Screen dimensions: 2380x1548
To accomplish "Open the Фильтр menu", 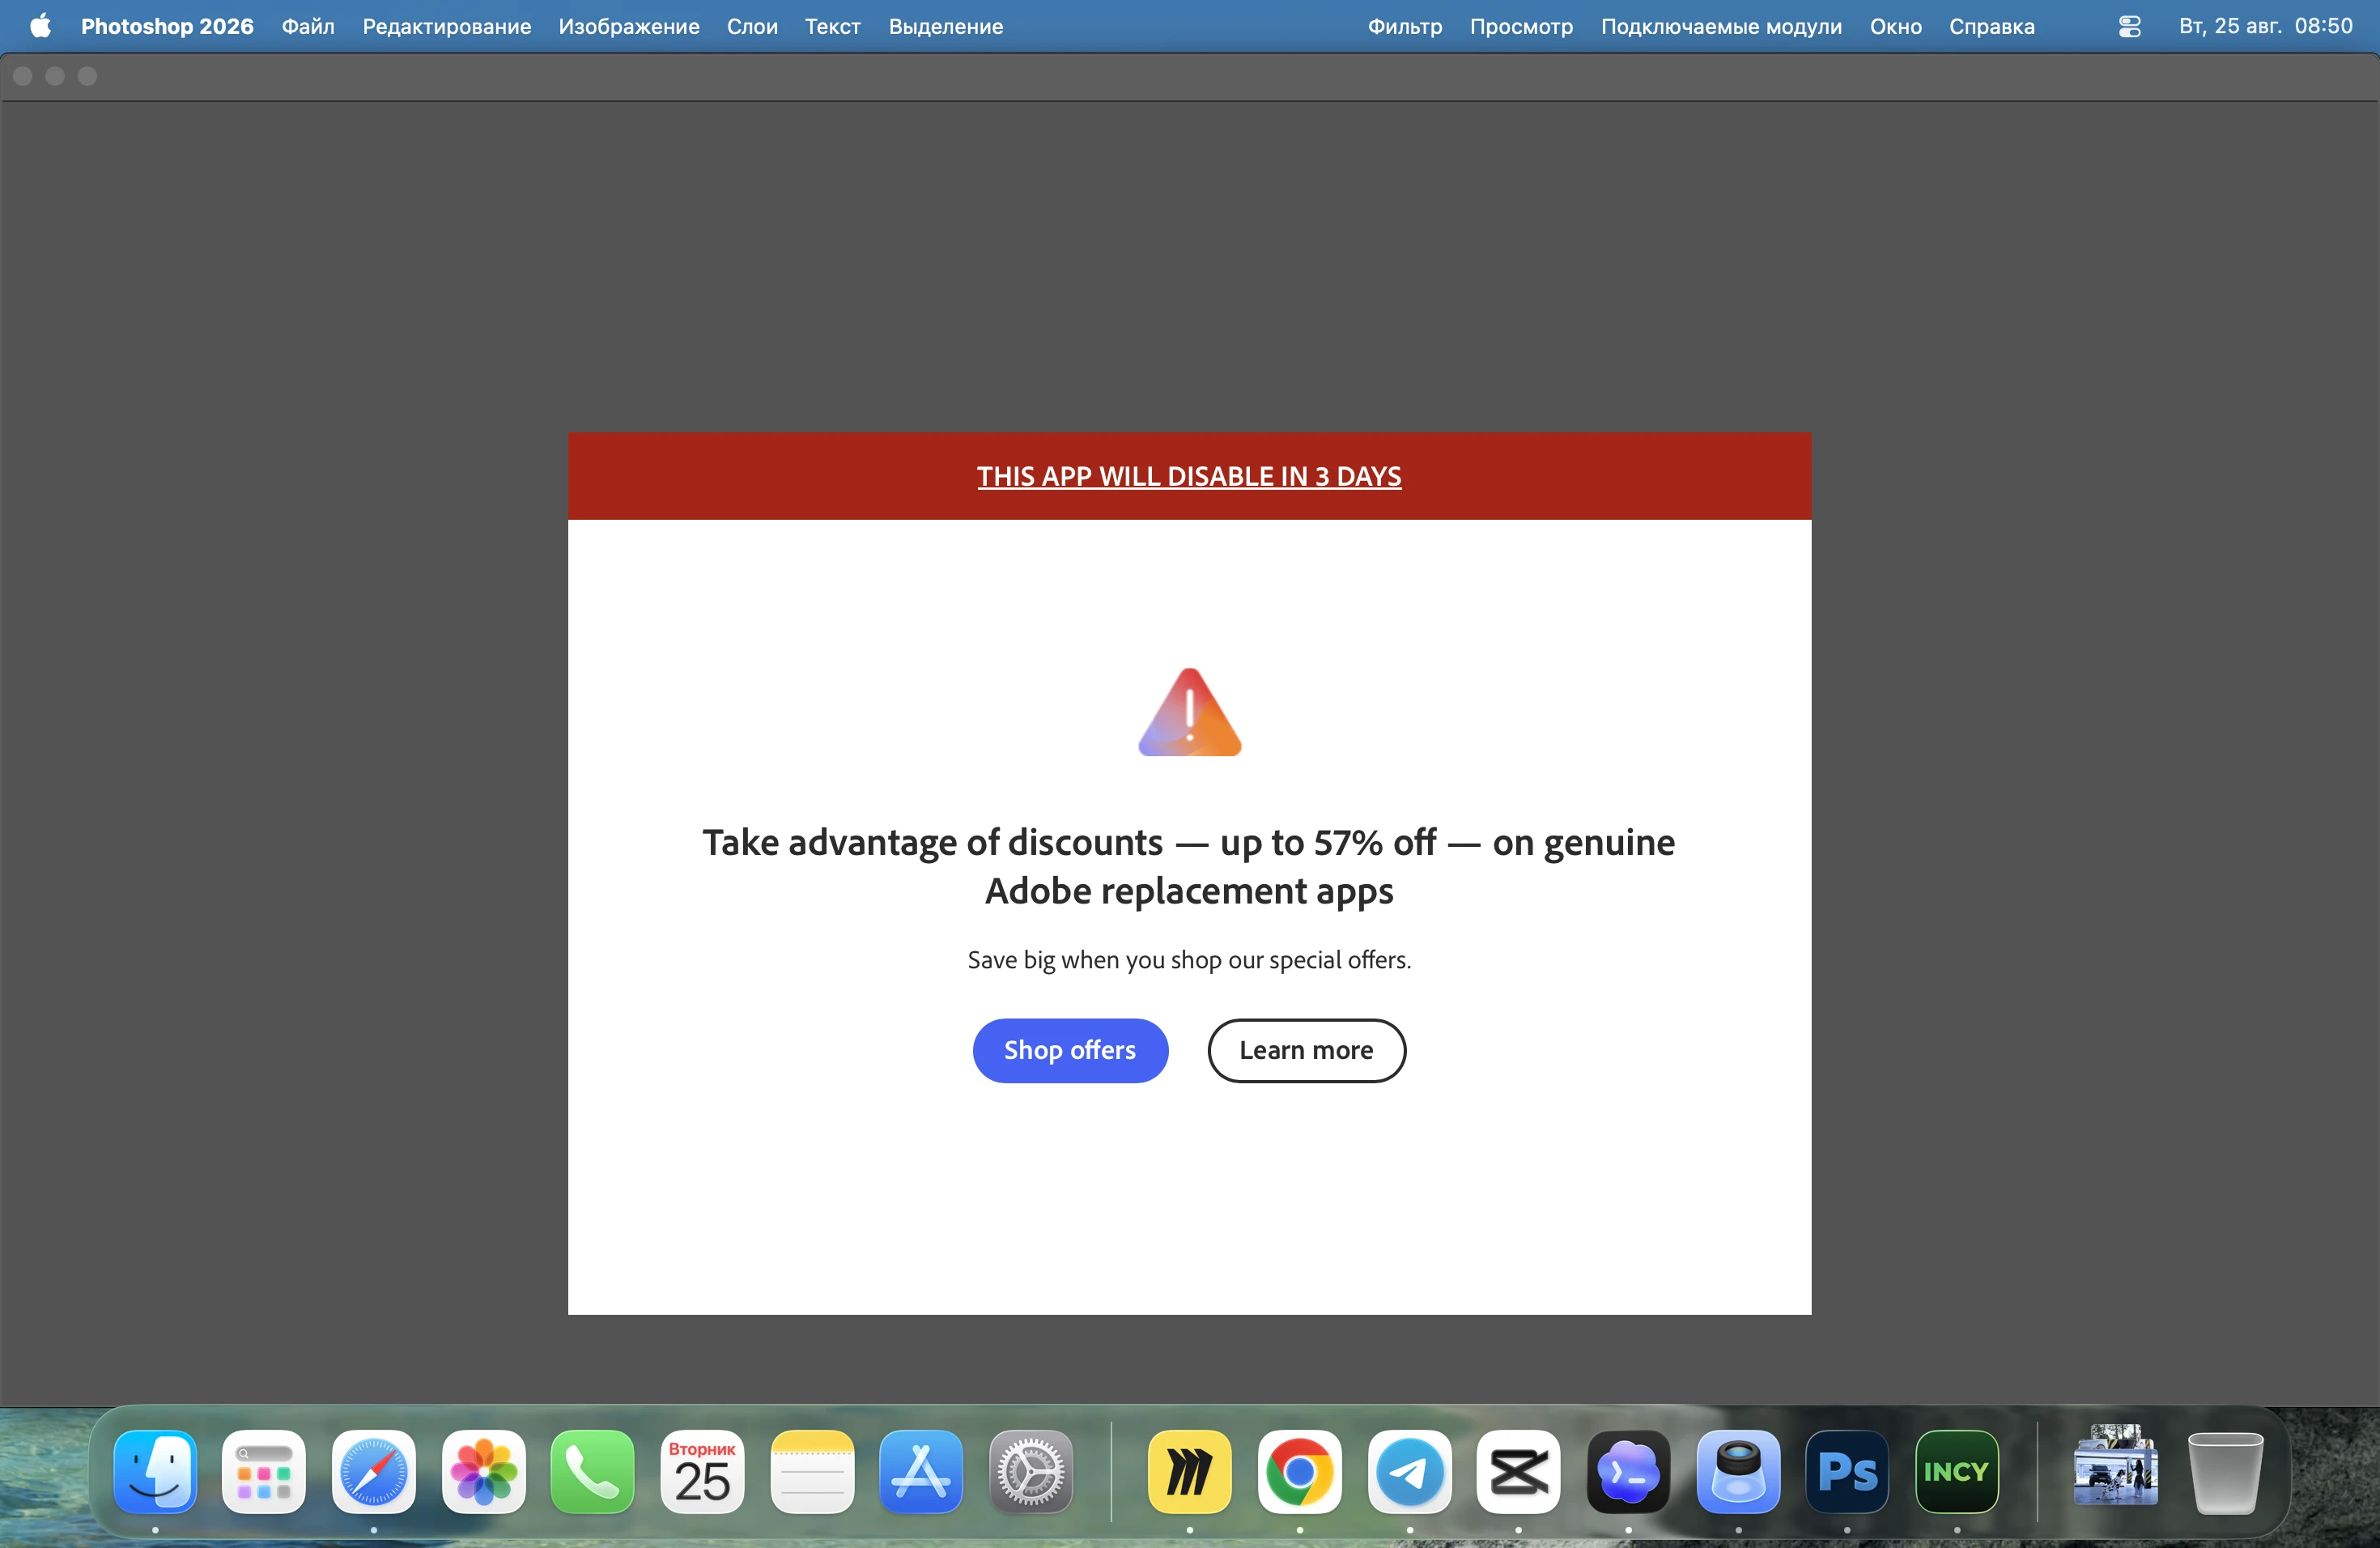I will click(x=1405, y=26).
